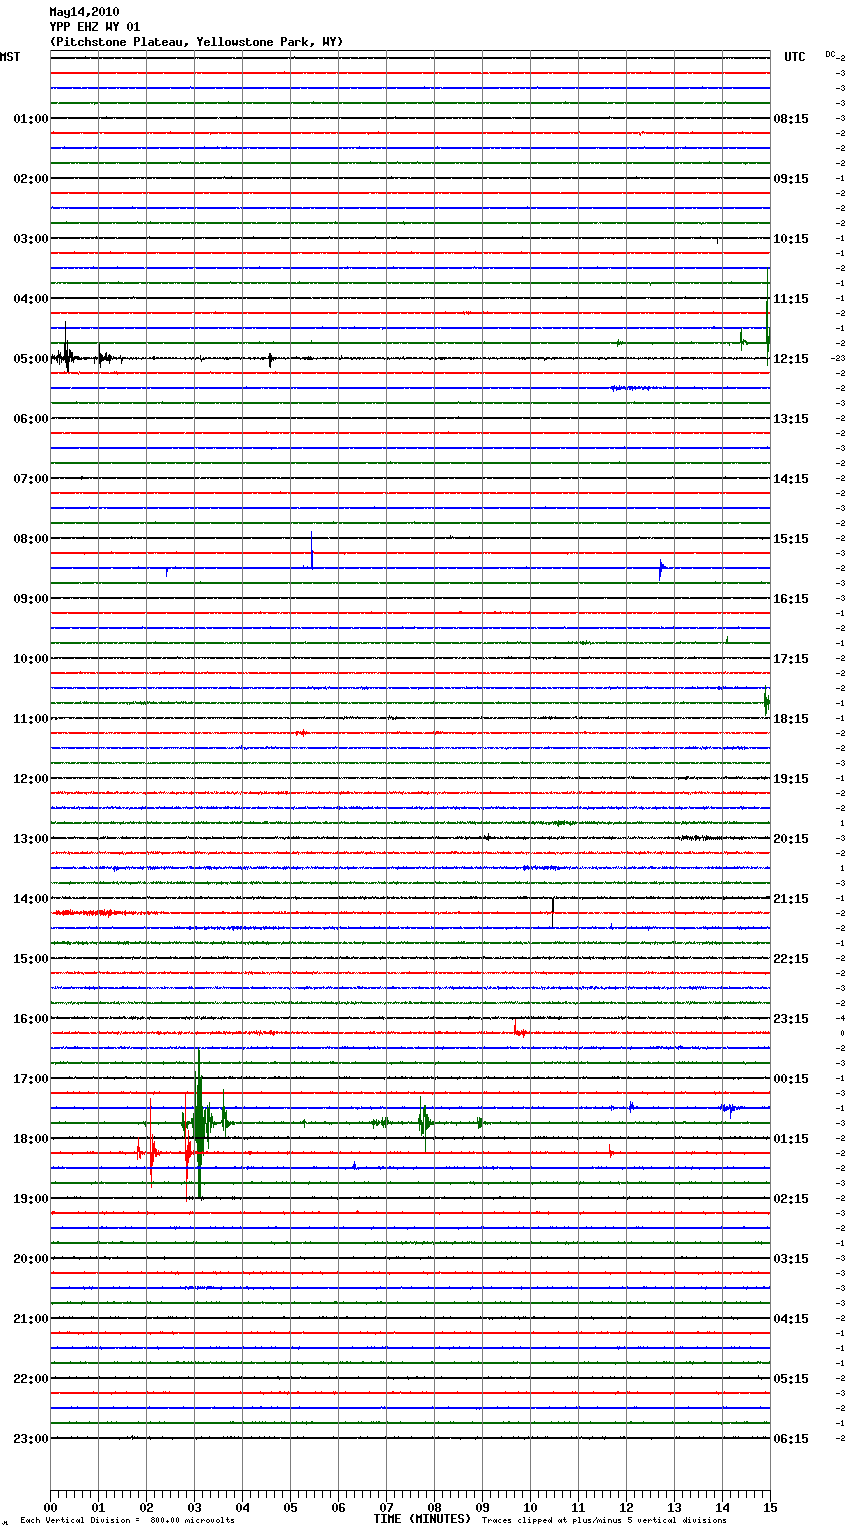This screenshot has width=850, height=1534.
Task: Select the 23:00 MST time label
Action: coord(31,1439)
